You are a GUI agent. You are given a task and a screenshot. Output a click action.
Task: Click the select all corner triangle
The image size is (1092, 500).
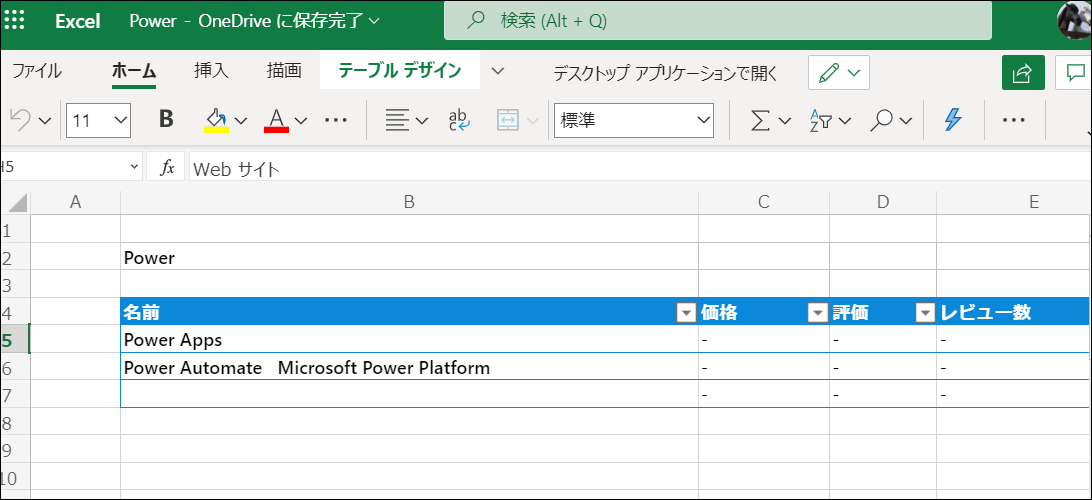point(18,203)
